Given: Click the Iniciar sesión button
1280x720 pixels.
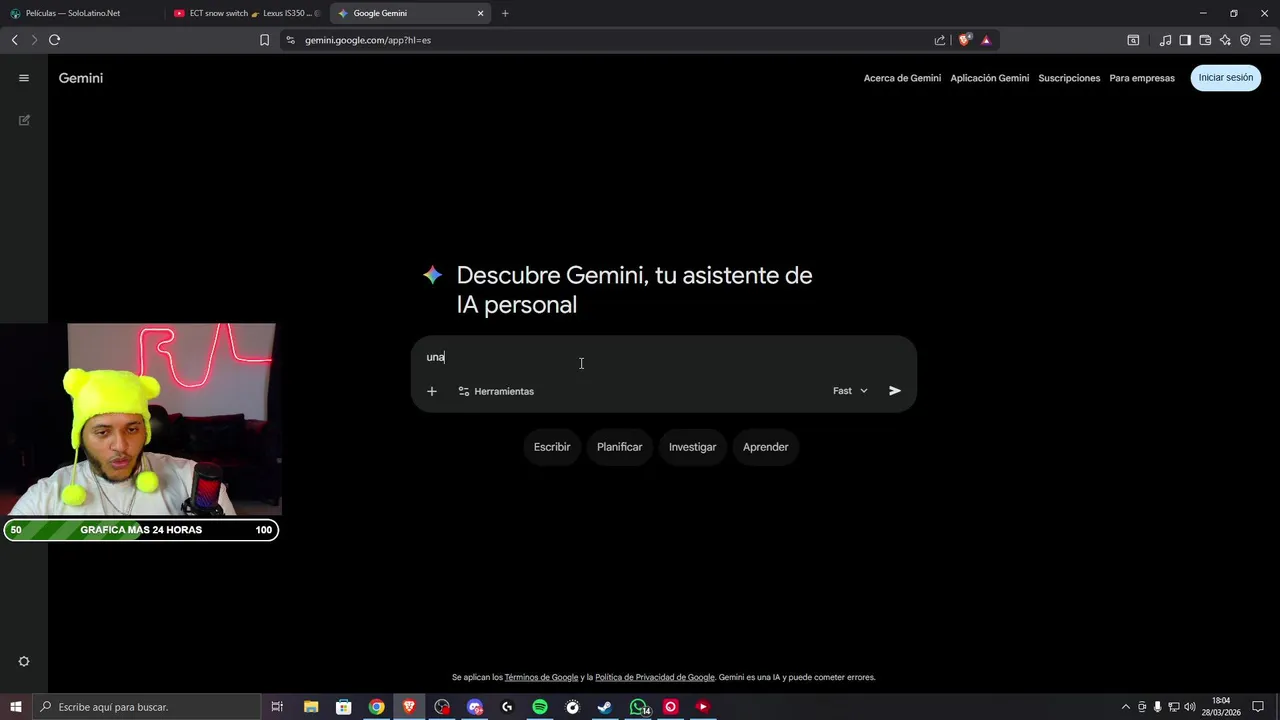Looking at the screenshot, I should 1226,78.
